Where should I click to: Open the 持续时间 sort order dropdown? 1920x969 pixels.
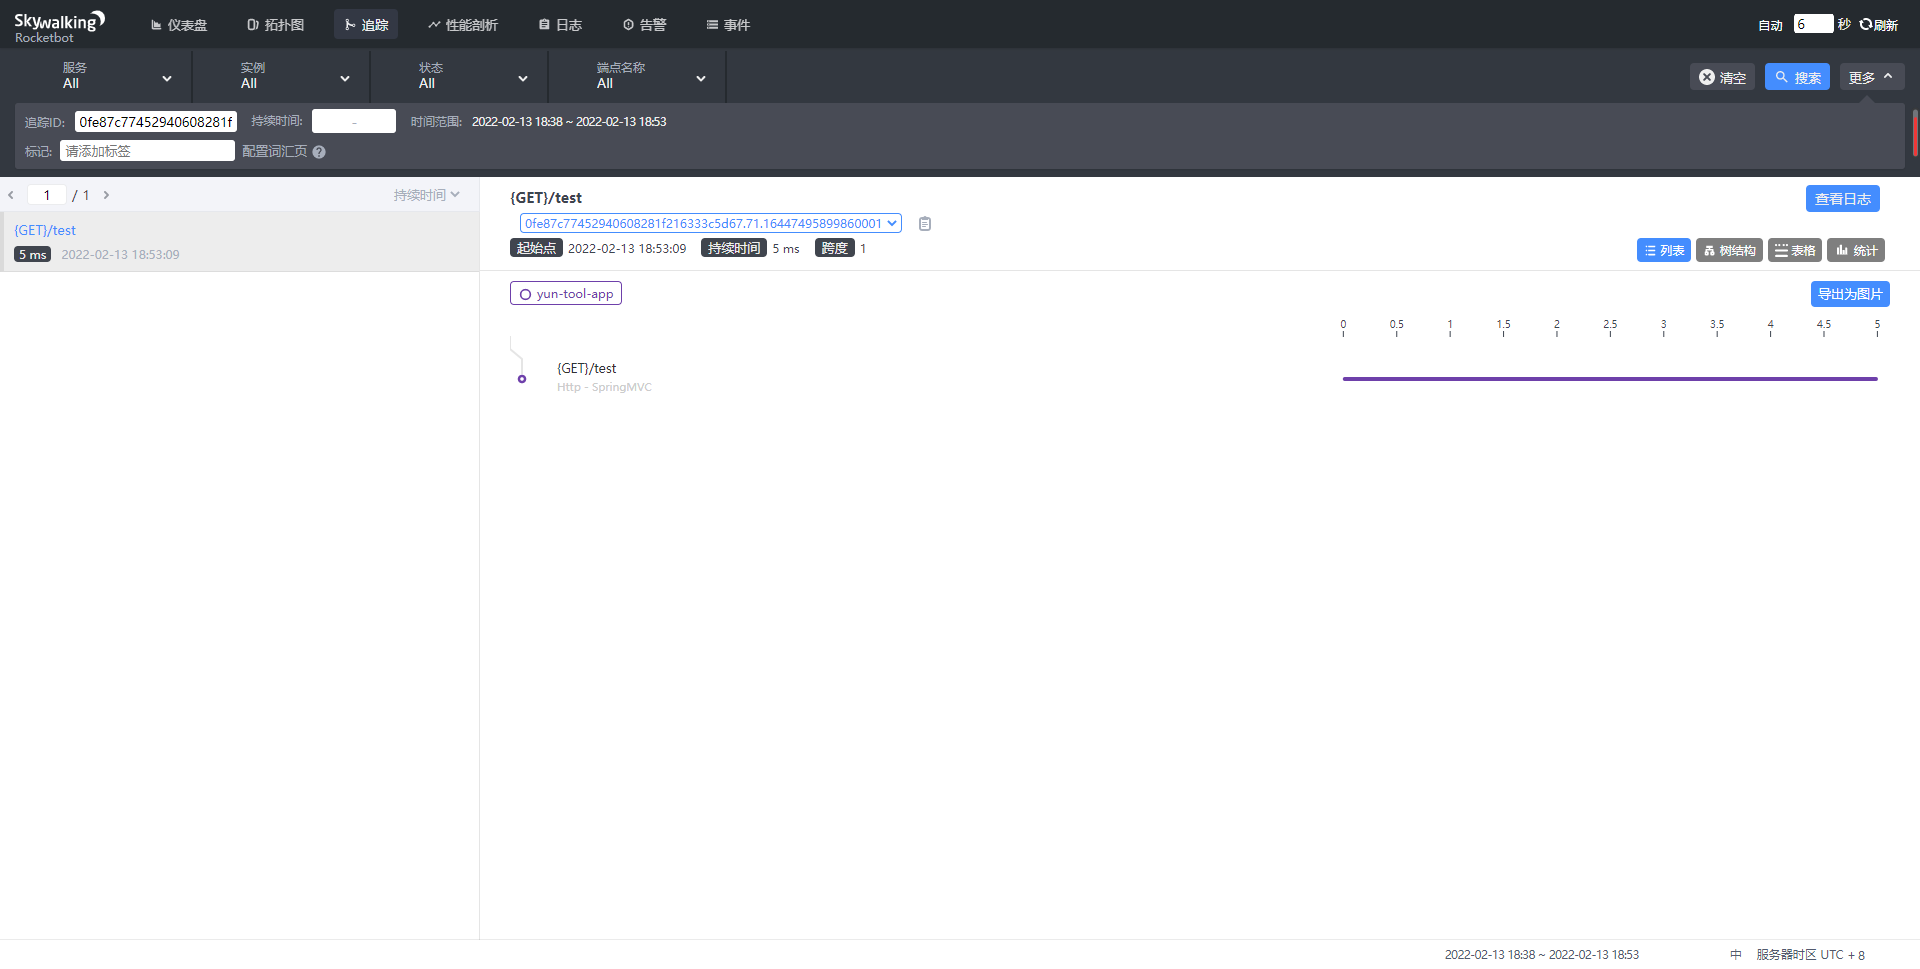click(x=426, y=195)
